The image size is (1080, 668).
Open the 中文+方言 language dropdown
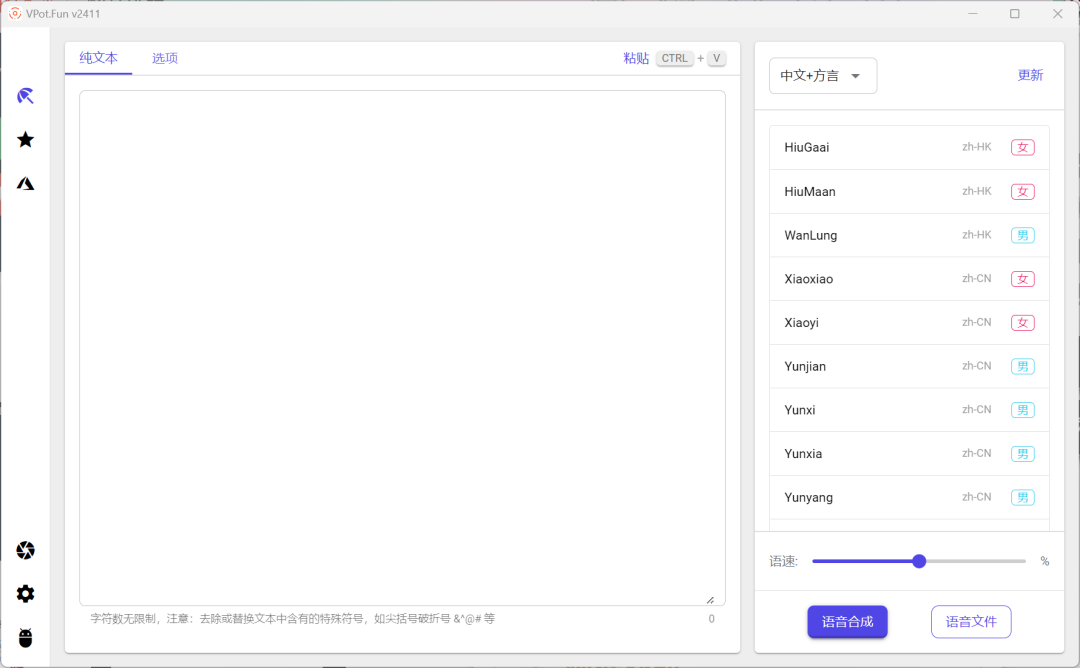pyautogui.click(x=822, y=76)
